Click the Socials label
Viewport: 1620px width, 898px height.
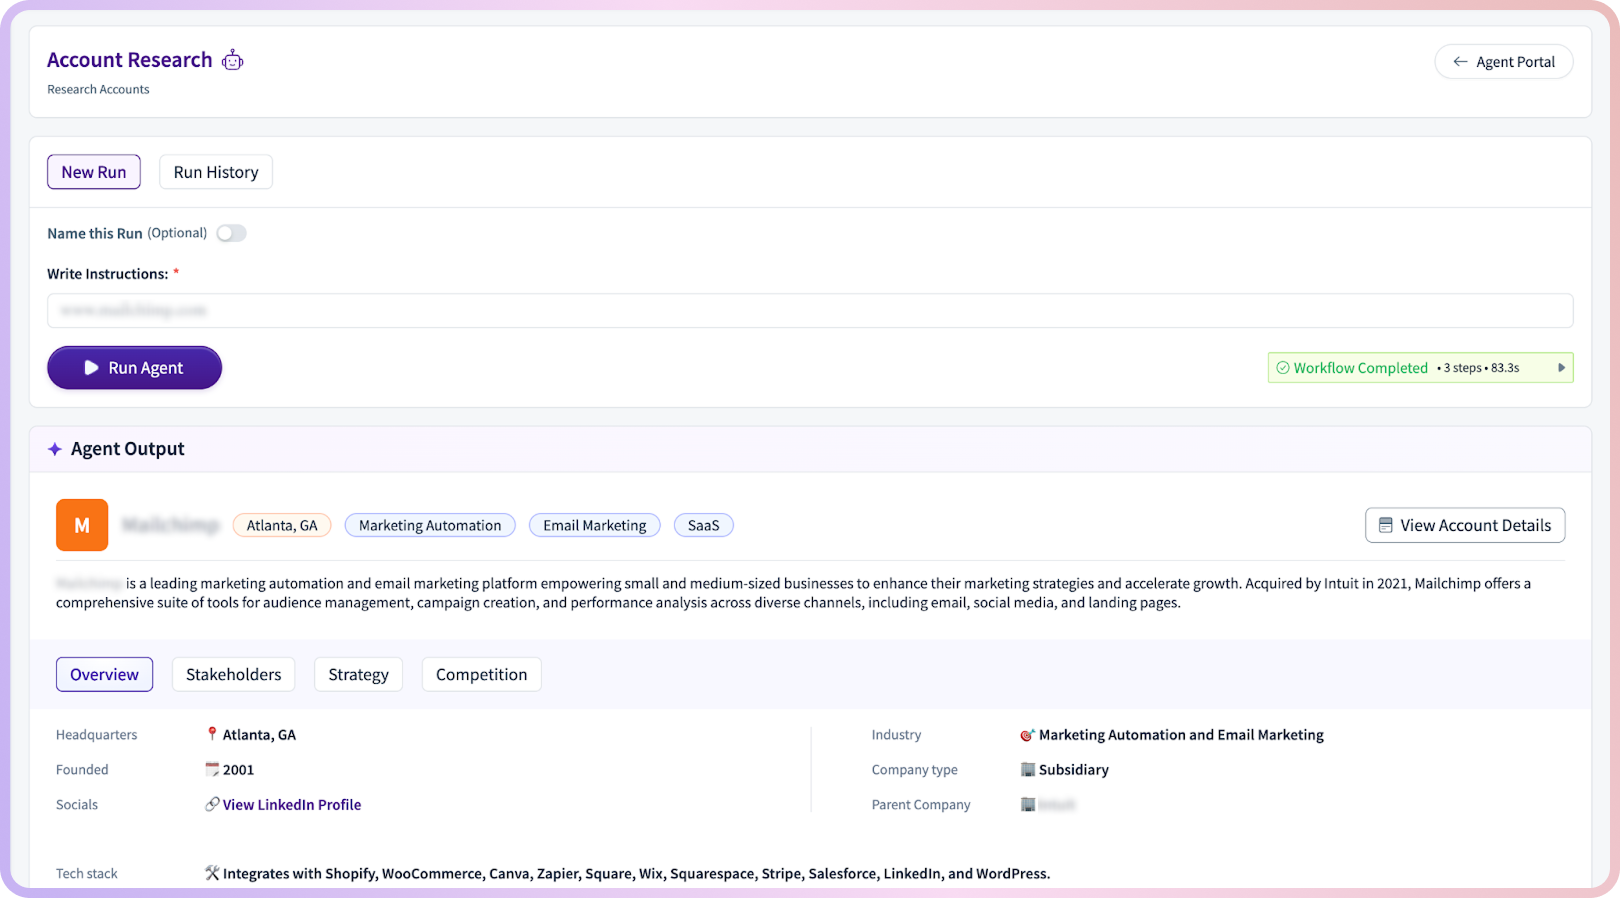(77, 804)
